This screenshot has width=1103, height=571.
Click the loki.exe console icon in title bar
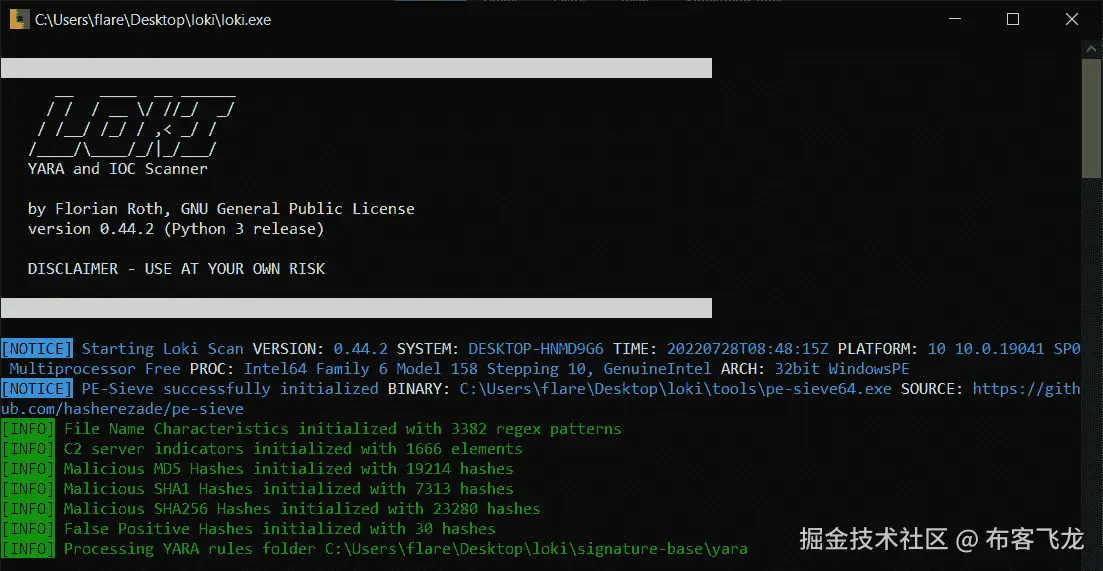tap(19, 20)
